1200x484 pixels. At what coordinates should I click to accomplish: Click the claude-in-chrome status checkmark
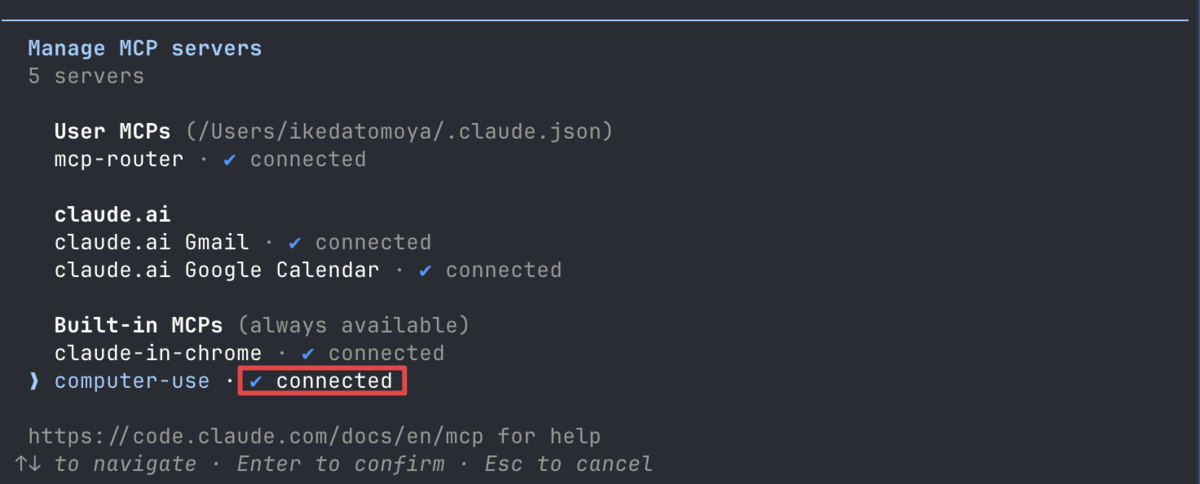coord(308,354)
